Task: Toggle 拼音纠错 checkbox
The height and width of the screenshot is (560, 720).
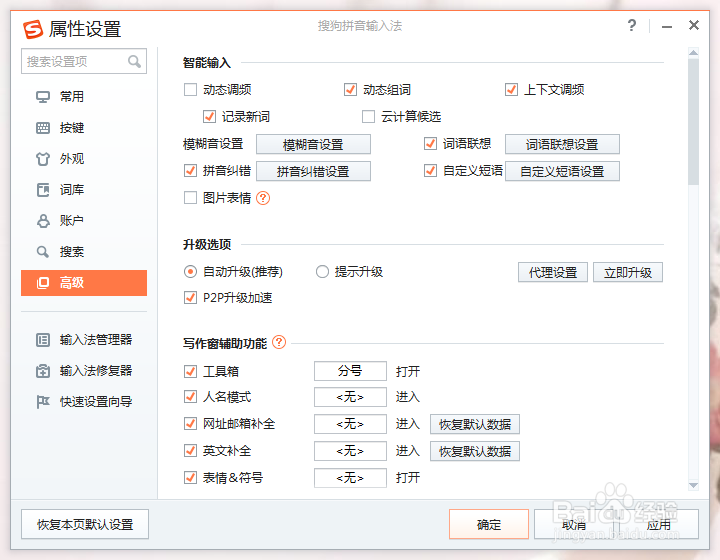Action: coord(190,171)
